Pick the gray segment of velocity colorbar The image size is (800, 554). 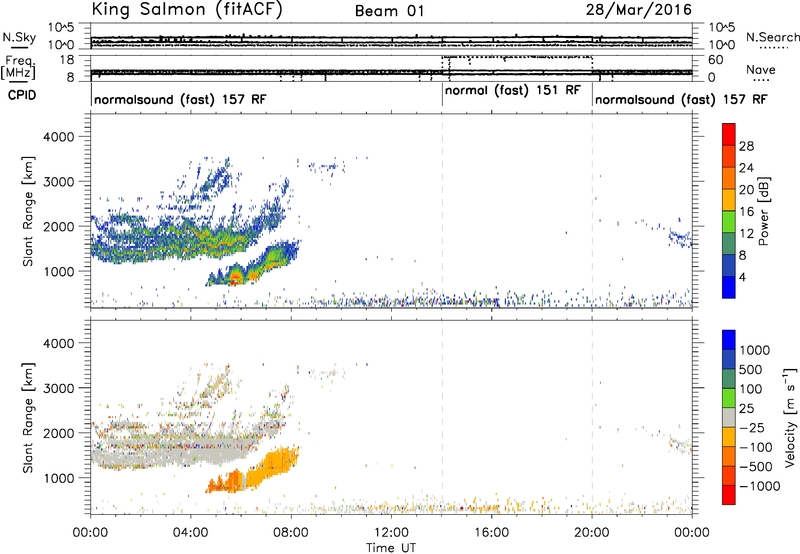click(x=729, y=417)
